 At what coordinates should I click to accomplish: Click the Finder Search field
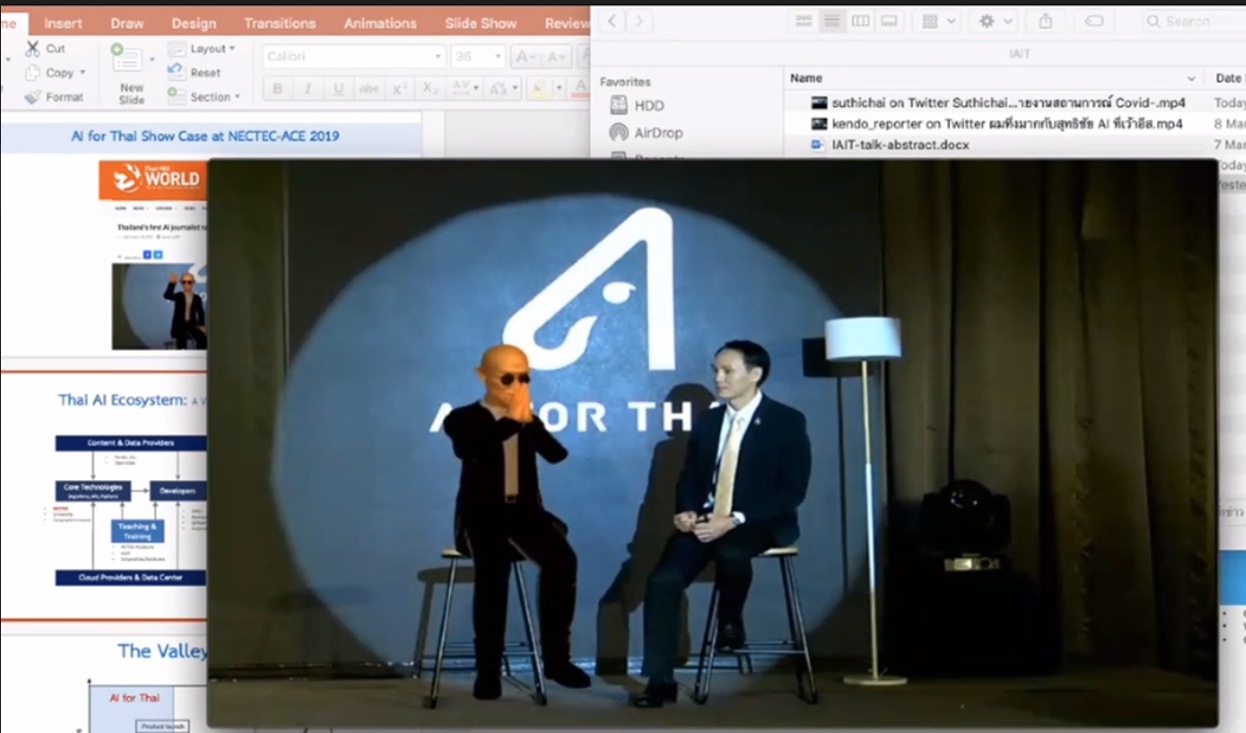[1194, 21]
